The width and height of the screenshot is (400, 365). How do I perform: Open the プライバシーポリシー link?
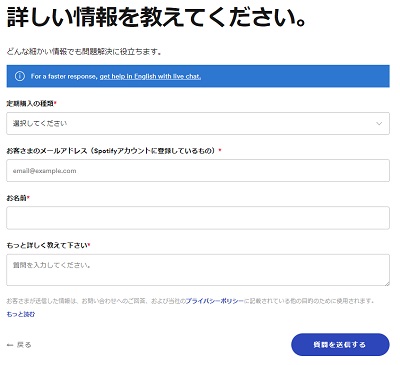pyautogui.click(x=215, y=301)
